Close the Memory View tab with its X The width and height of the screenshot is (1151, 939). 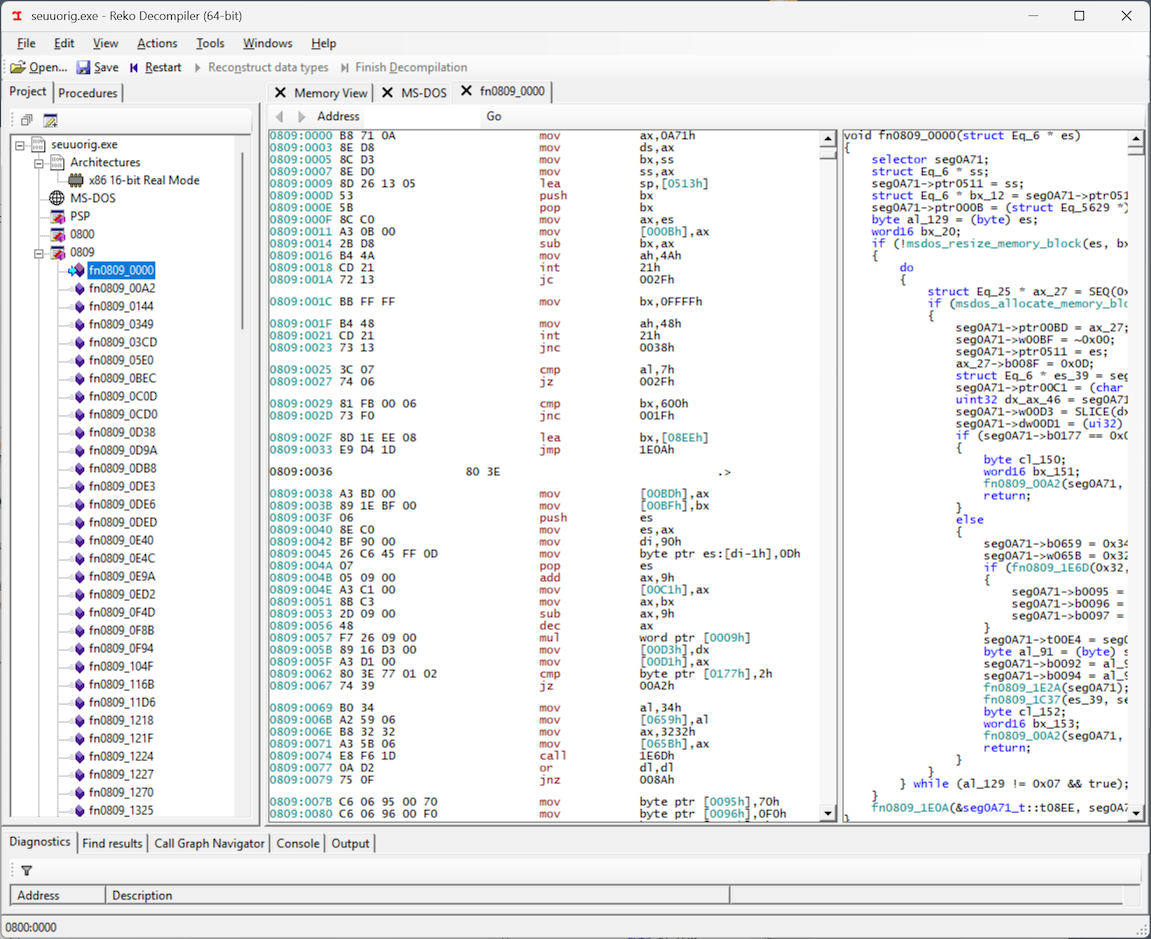click(281, 93)
